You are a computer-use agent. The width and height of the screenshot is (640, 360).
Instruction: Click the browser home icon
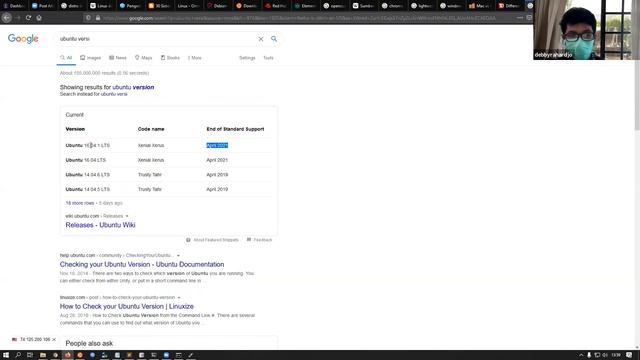point(39,18)
